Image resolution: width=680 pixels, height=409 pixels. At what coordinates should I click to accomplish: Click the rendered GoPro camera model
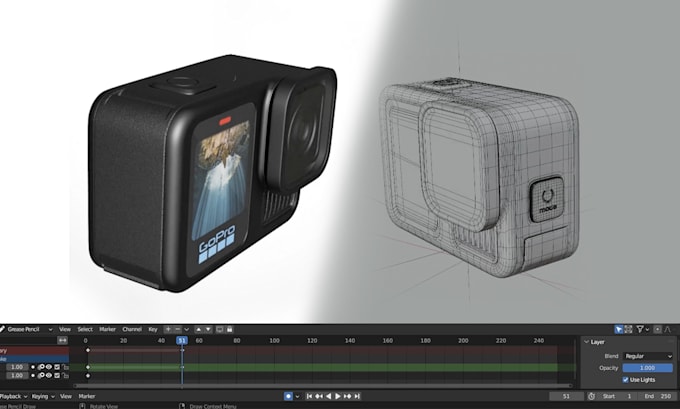212,174
